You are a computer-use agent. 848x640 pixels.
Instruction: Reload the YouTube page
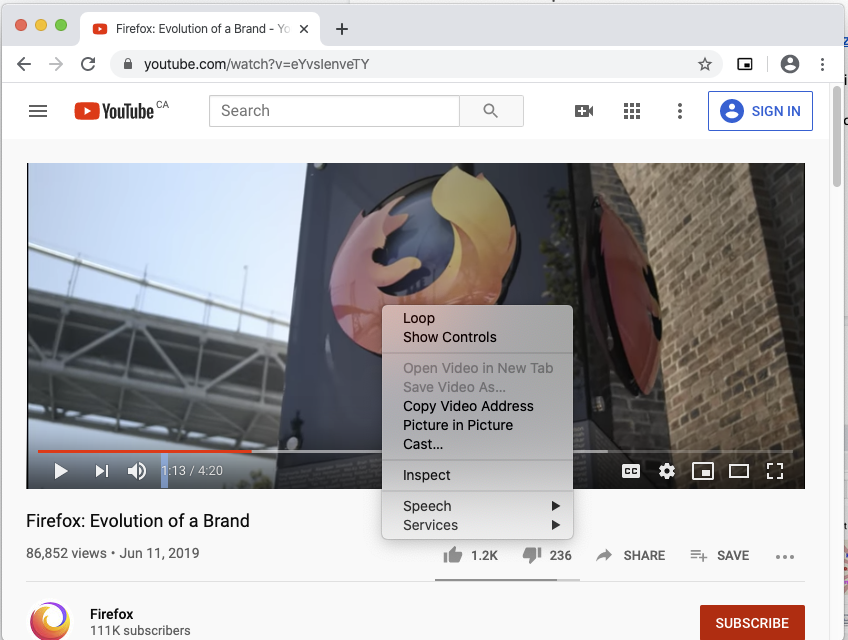click(x=88, y=64)
